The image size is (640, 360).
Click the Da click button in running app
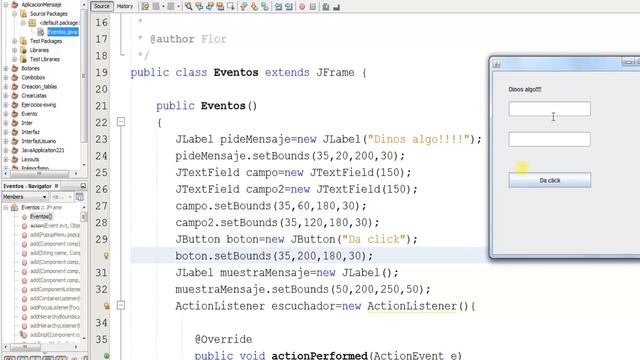(550, 180)
